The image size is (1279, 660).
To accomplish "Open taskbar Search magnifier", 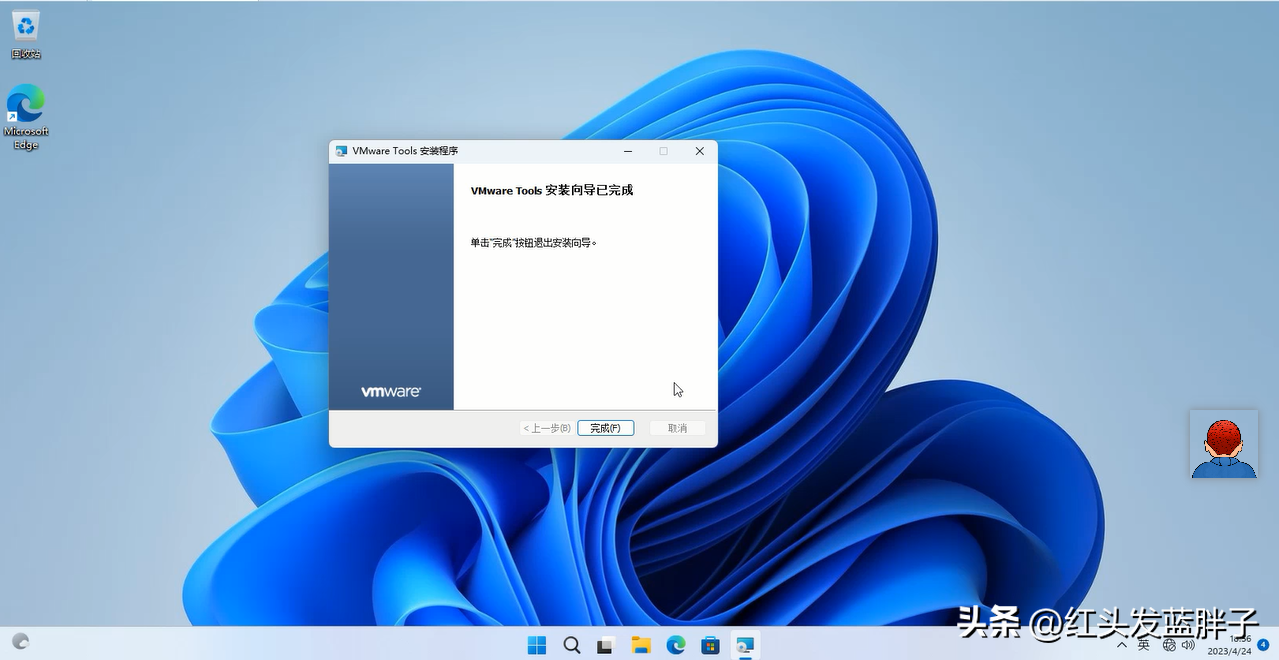I will 572,645.
